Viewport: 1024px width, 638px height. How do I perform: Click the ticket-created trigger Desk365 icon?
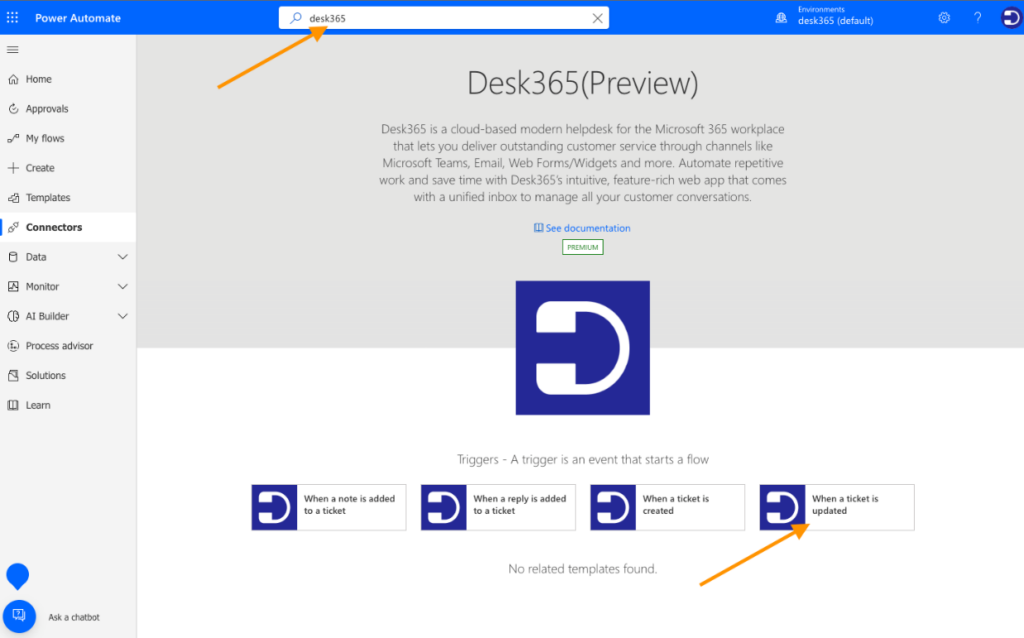[x=613, y=507]
